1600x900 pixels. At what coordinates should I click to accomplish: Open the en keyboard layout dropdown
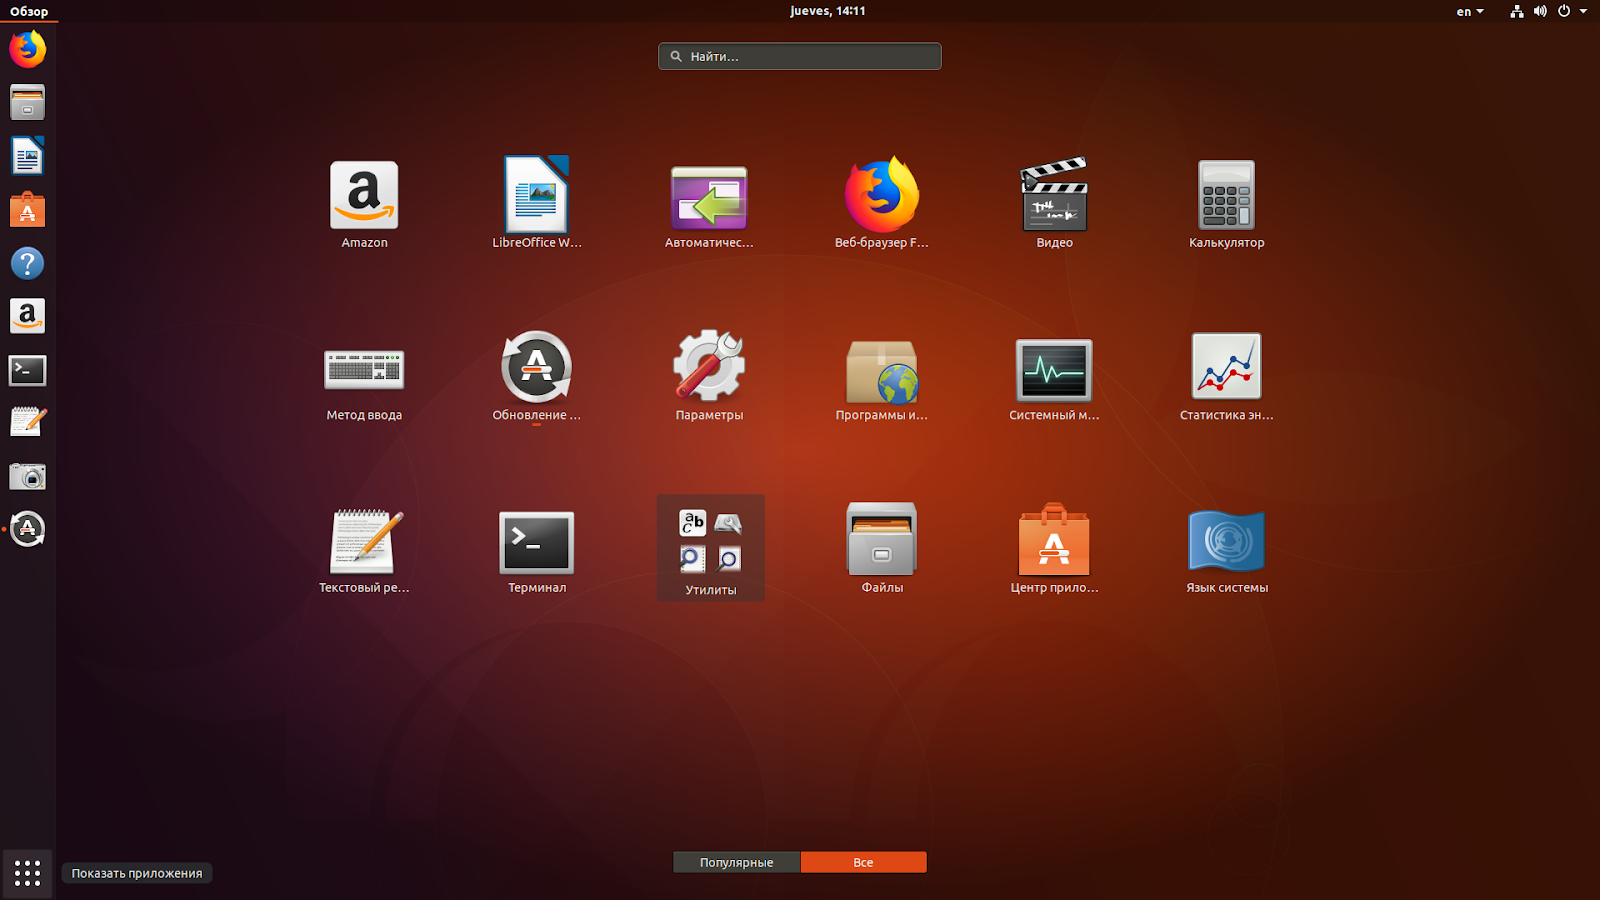coord(1470,11)
